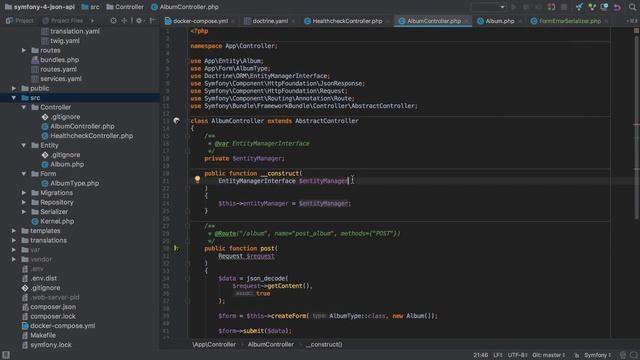Click \App\Controller in editor breadcrumb bar
The height and width of the screenshot is (360, 640).
click(x=214, y=344)
